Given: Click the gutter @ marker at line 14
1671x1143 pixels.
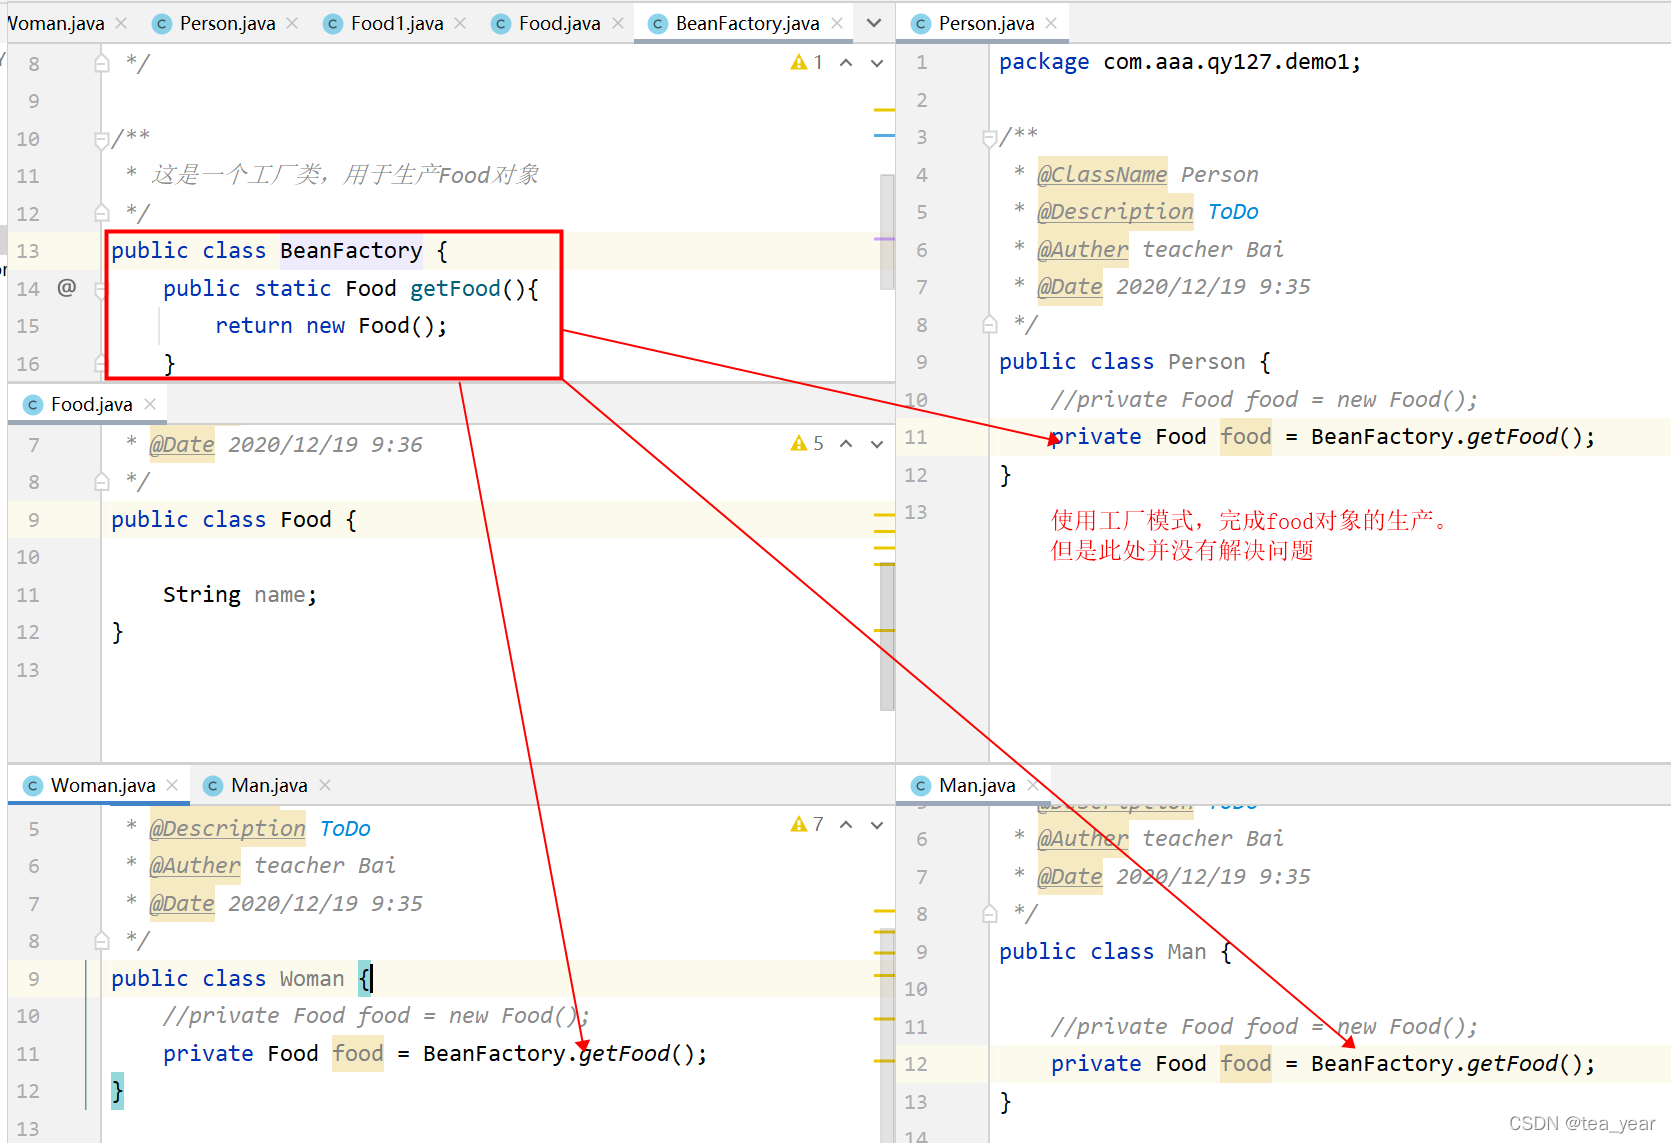Looking at the screenshot, I should coord(66,288).
